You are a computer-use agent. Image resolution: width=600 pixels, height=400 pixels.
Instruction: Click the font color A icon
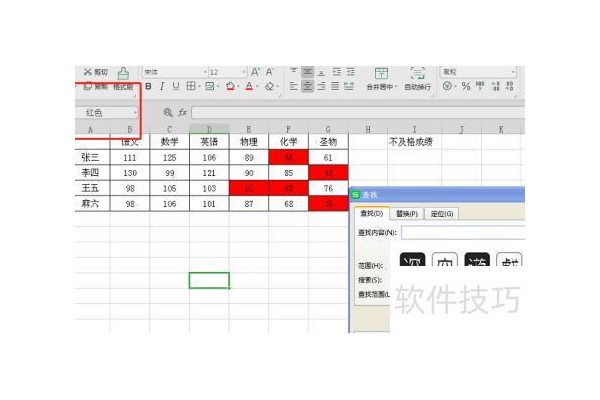pos(249,87)
